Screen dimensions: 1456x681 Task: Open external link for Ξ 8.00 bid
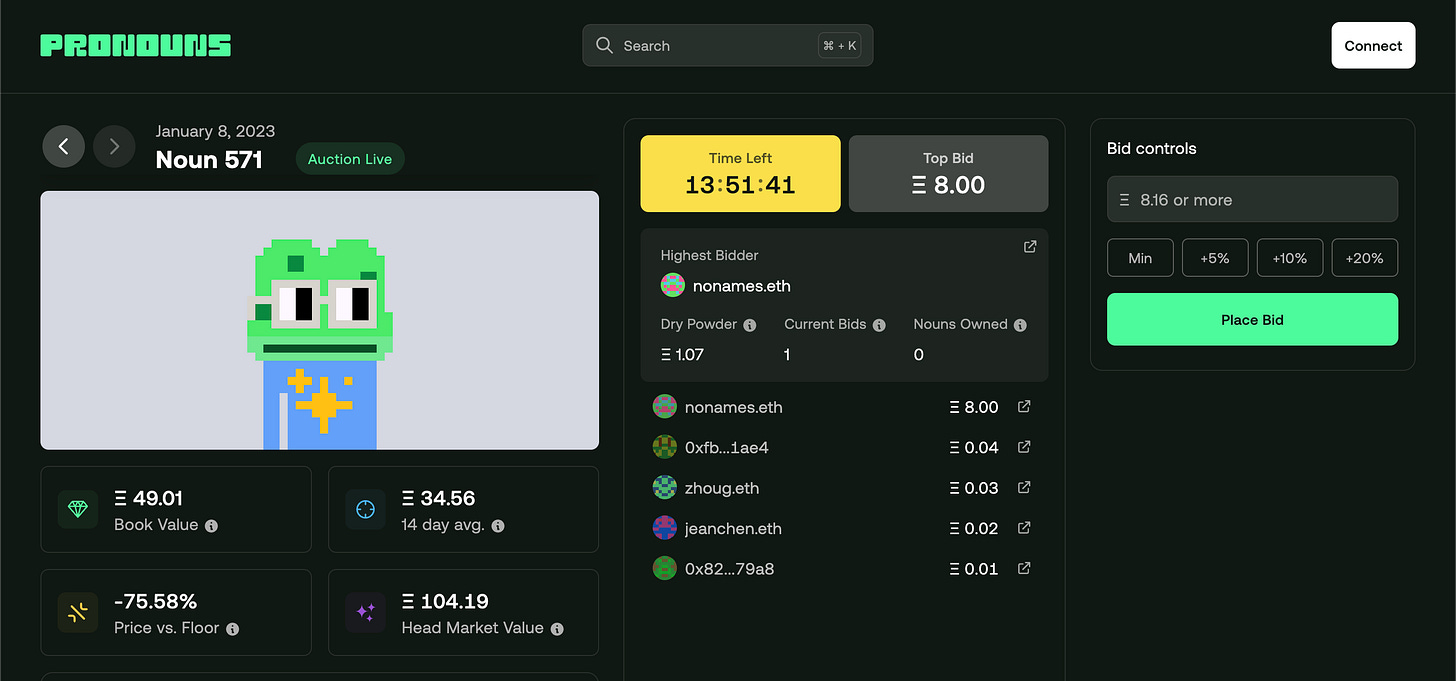pos(1024,407)
